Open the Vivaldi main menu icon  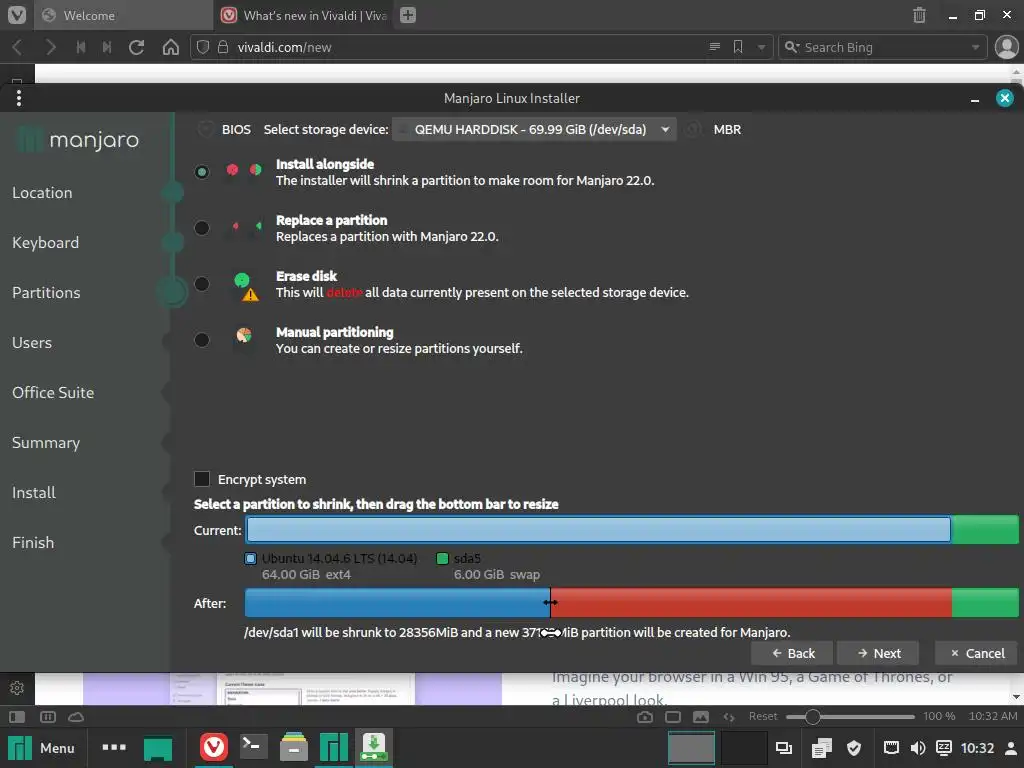tap(17, 15)
